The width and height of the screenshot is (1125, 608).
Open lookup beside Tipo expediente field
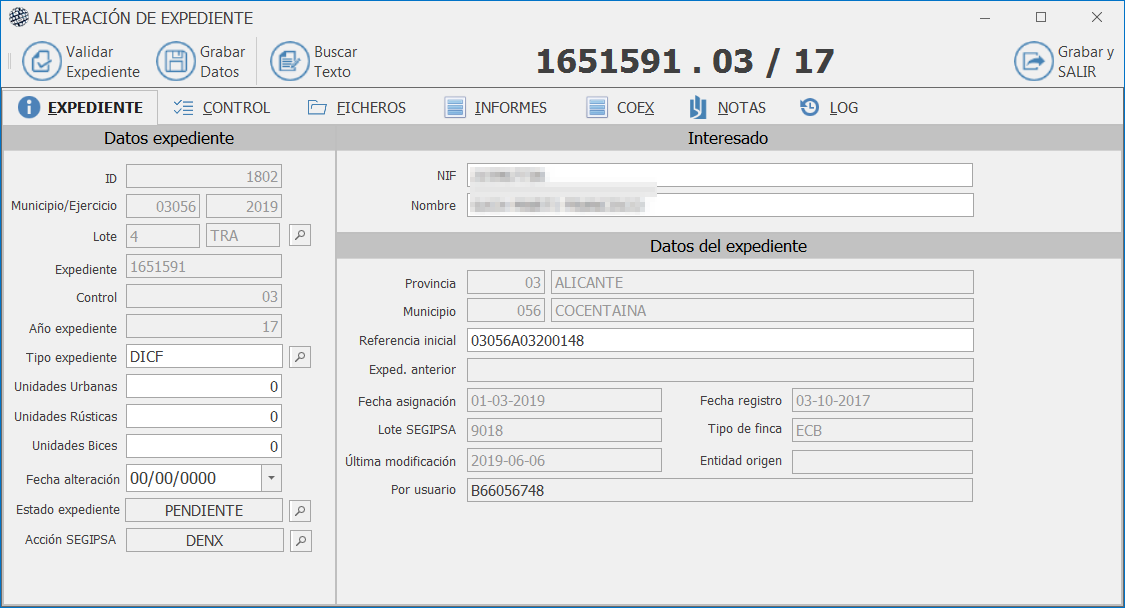tap(300, 357)
